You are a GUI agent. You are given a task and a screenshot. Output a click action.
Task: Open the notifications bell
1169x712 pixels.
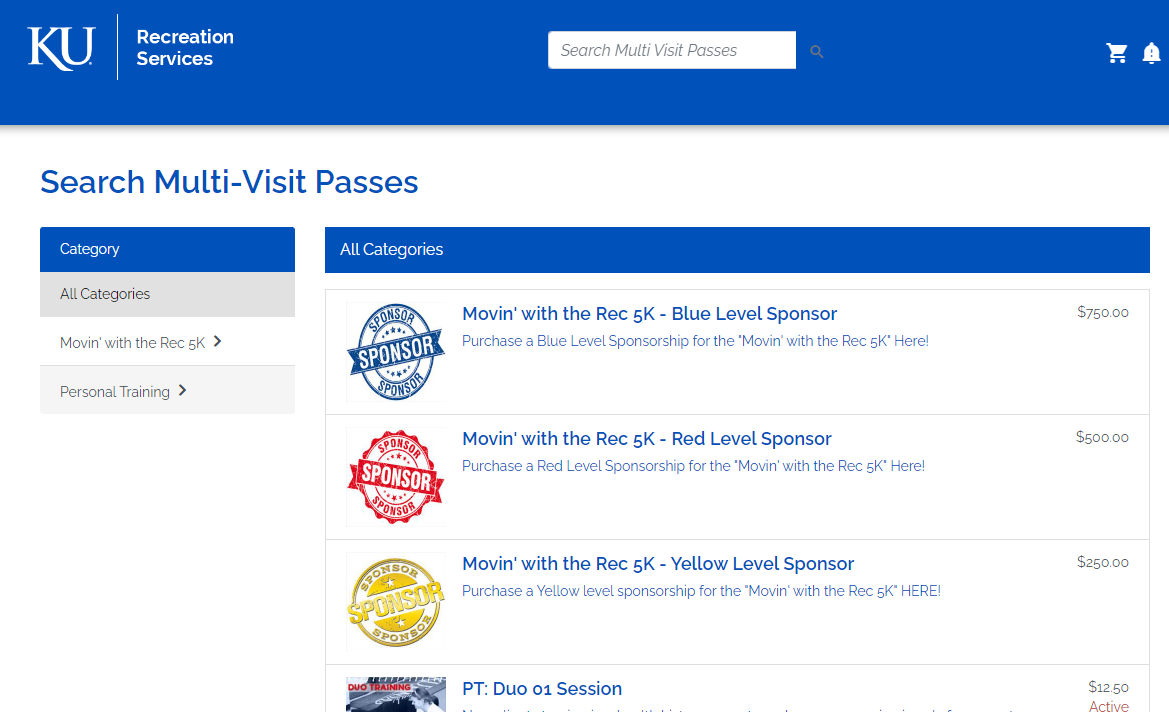pos(1151,53)
